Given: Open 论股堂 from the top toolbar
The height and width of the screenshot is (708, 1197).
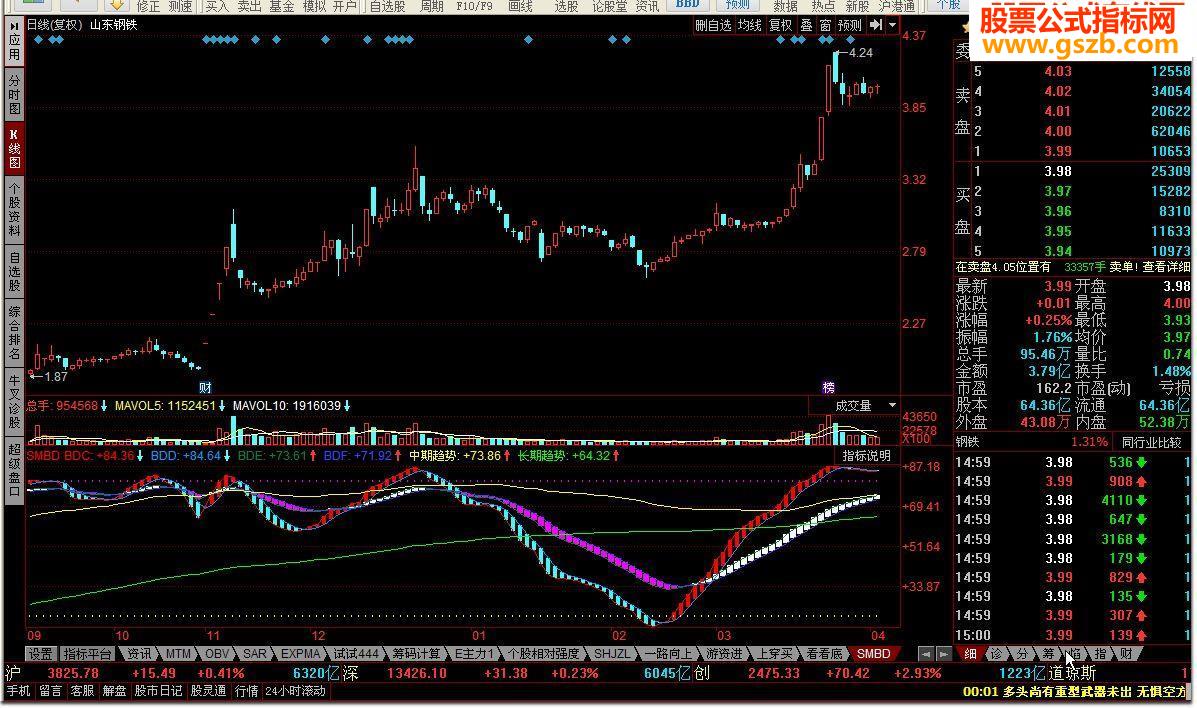Looking at the screenshot, I should click(x=610, y=6).
